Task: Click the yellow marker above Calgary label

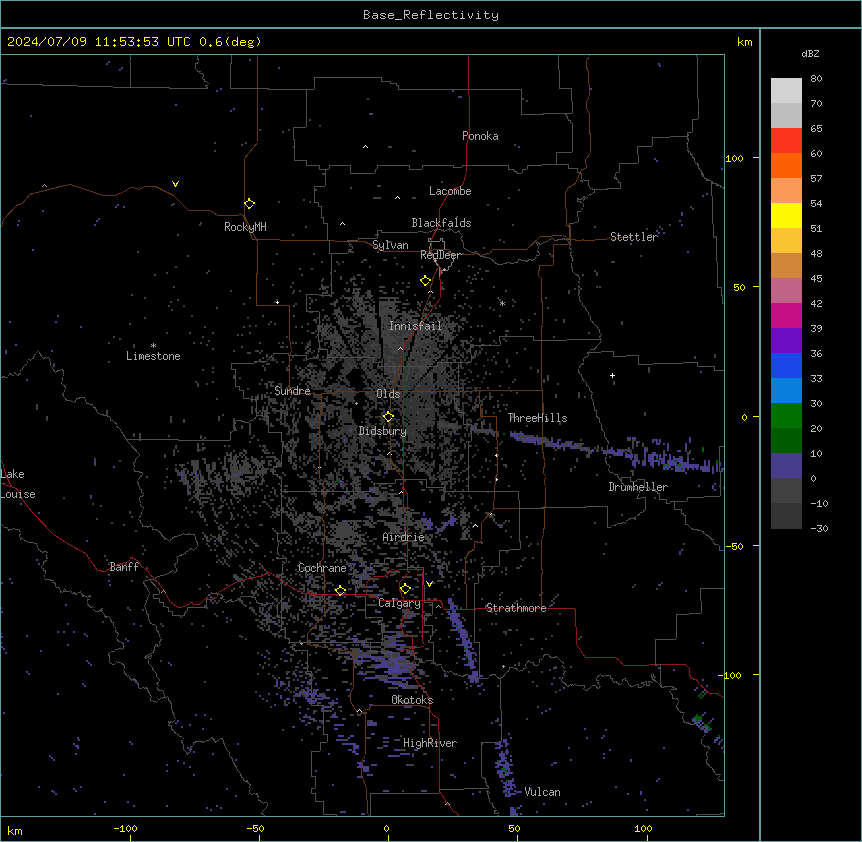Action: click(x=405, y=589)
